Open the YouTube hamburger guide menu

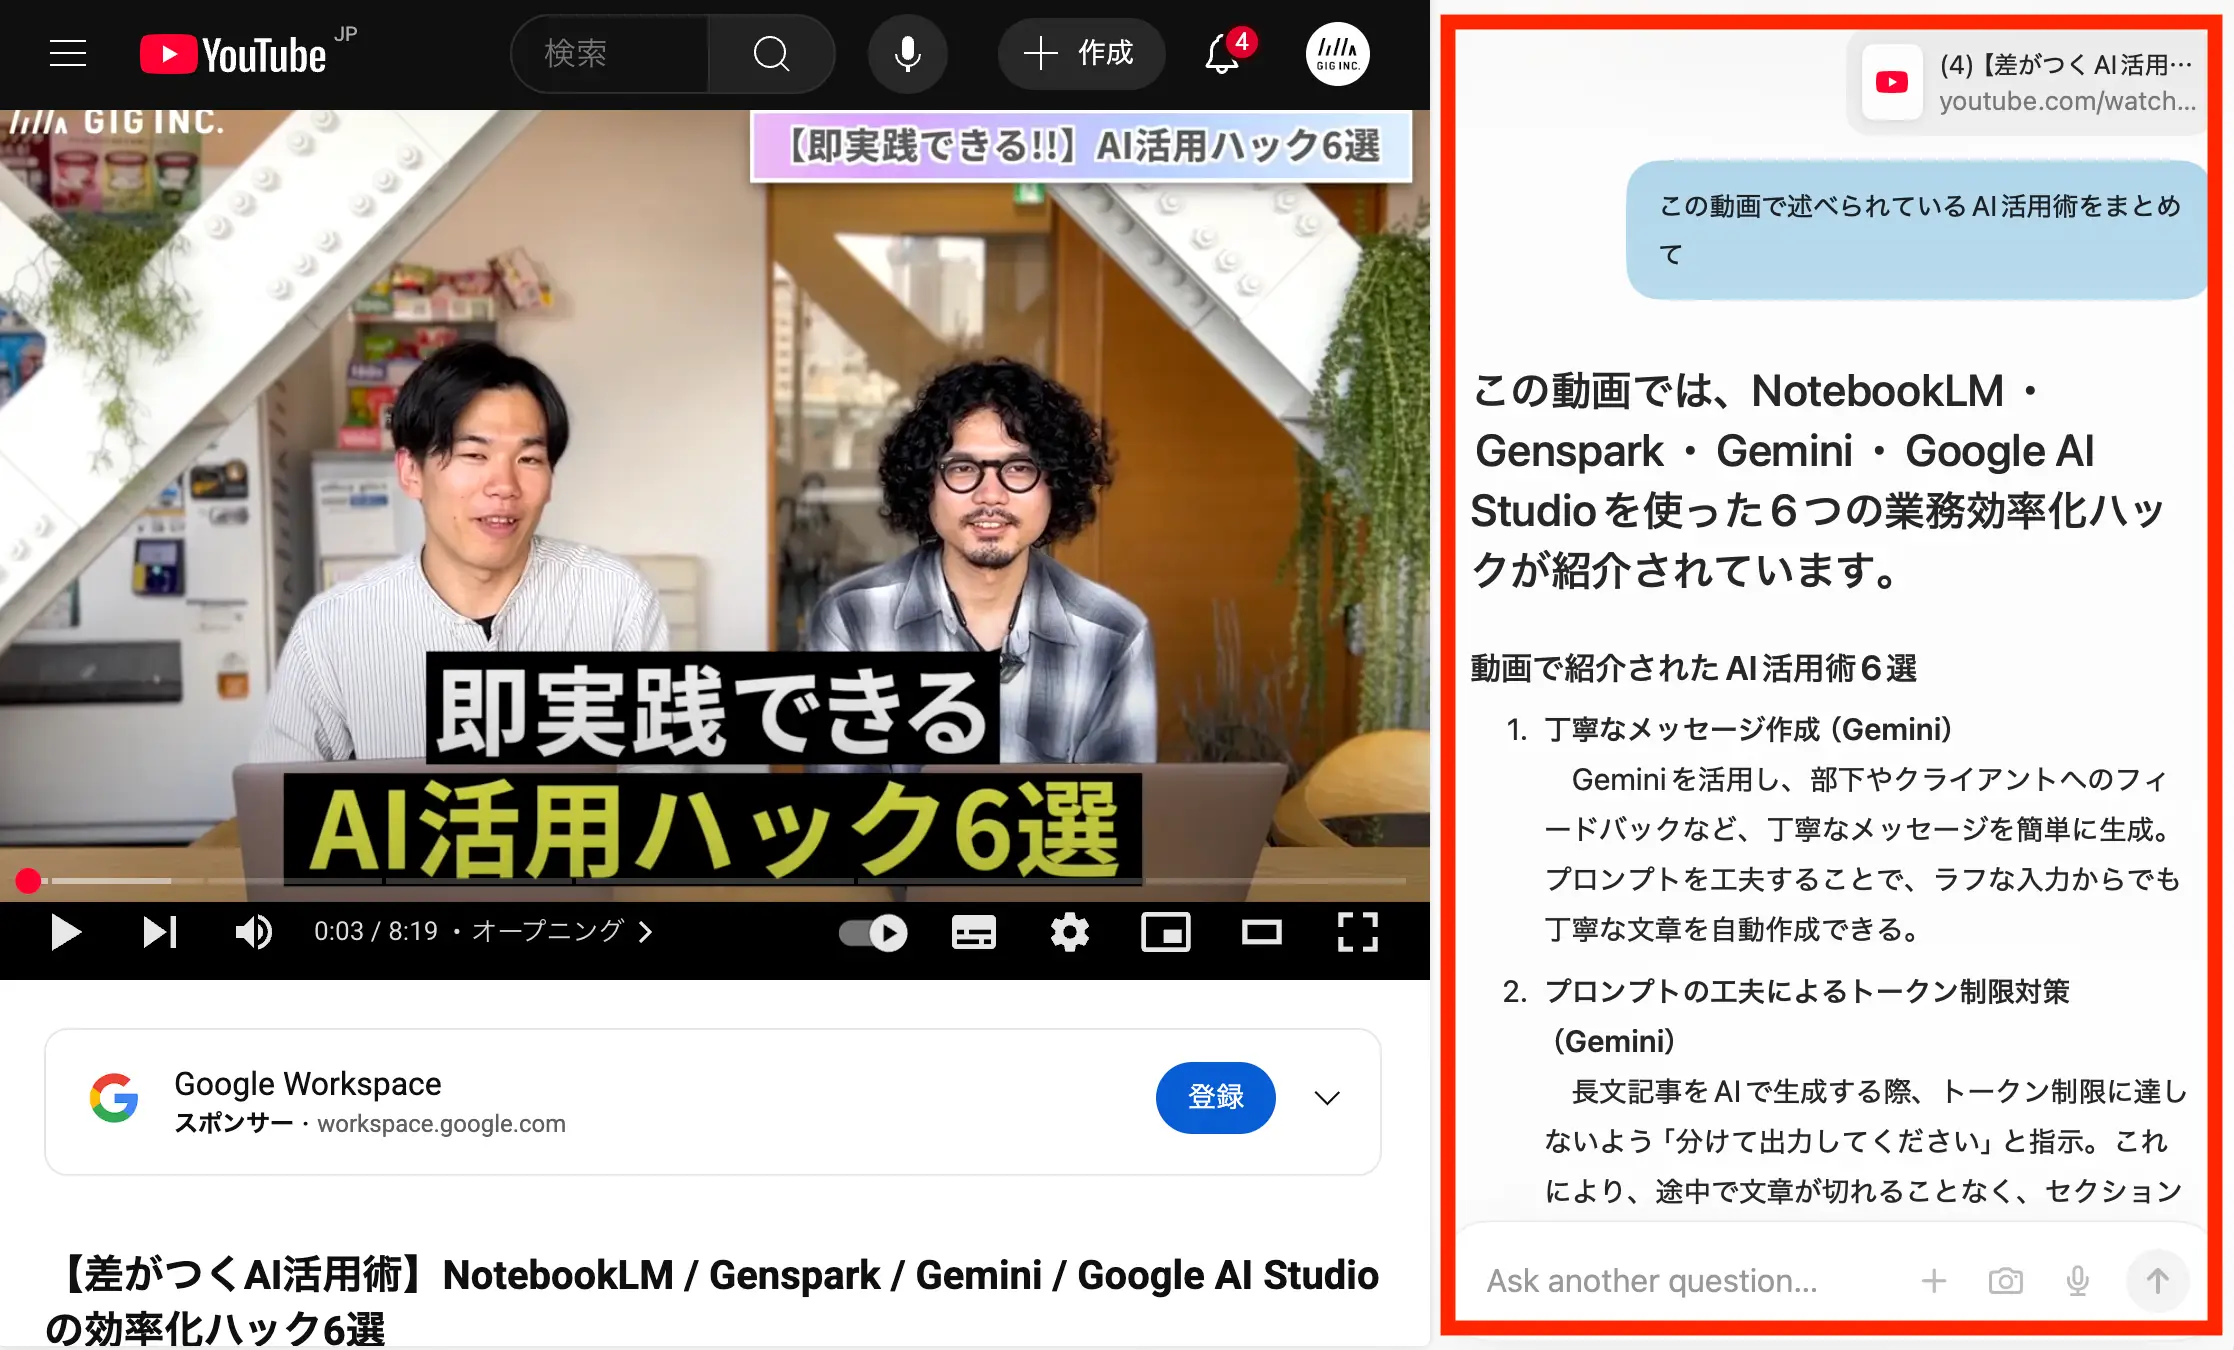[68, 53]
